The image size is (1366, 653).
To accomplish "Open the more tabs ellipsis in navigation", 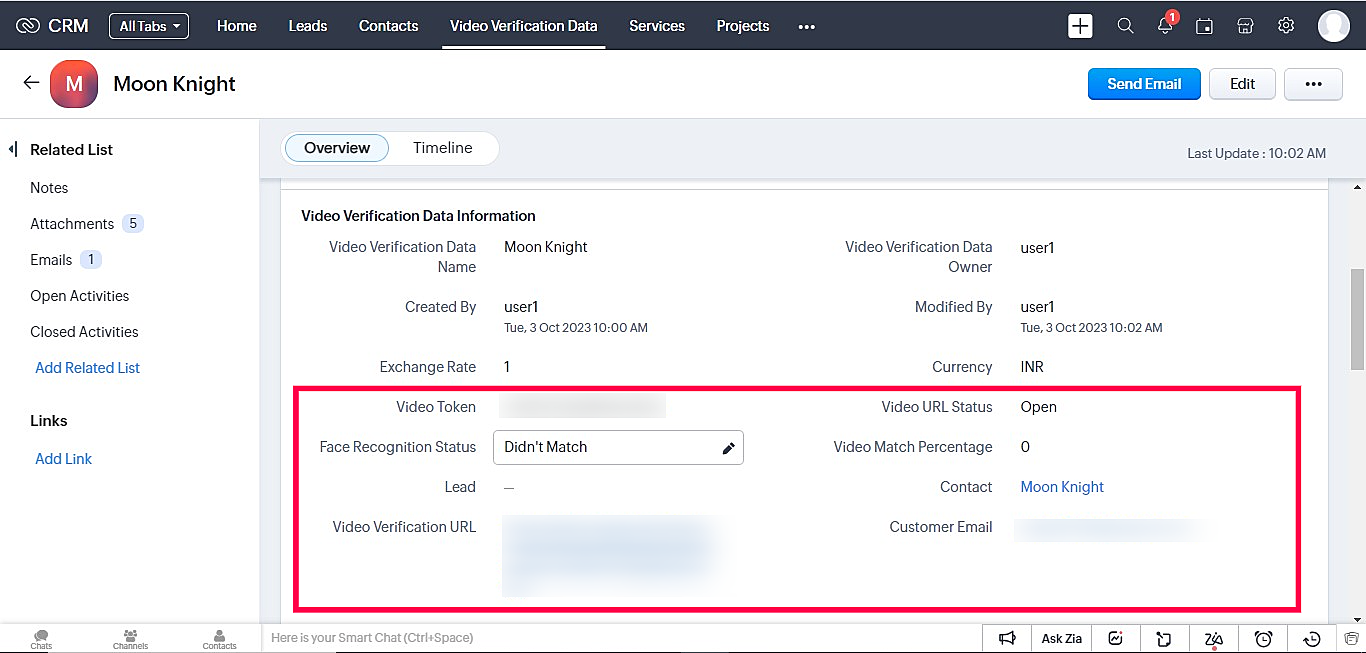I will point(807,27).
